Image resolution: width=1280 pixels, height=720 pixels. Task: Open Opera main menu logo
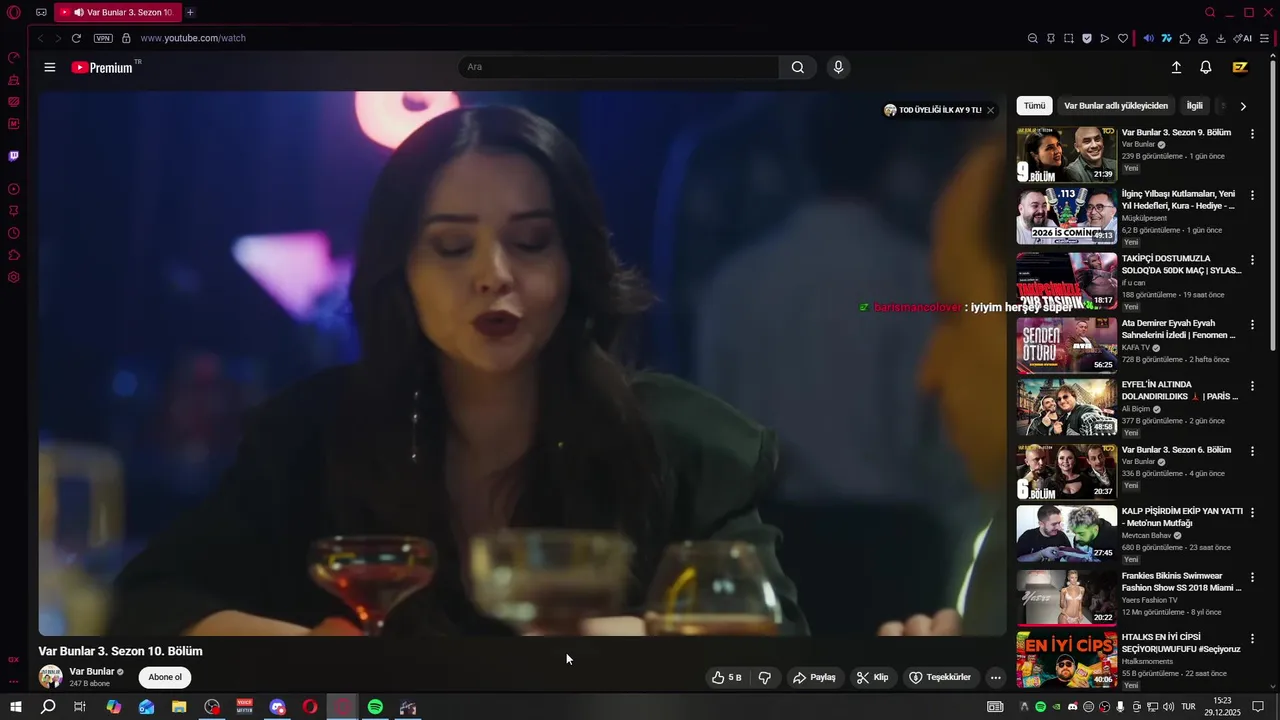click(13, 13)
